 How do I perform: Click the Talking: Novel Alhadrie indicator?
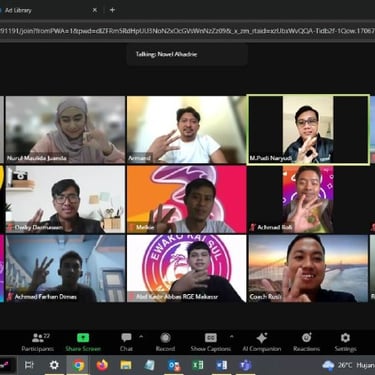tap(187, 54)
